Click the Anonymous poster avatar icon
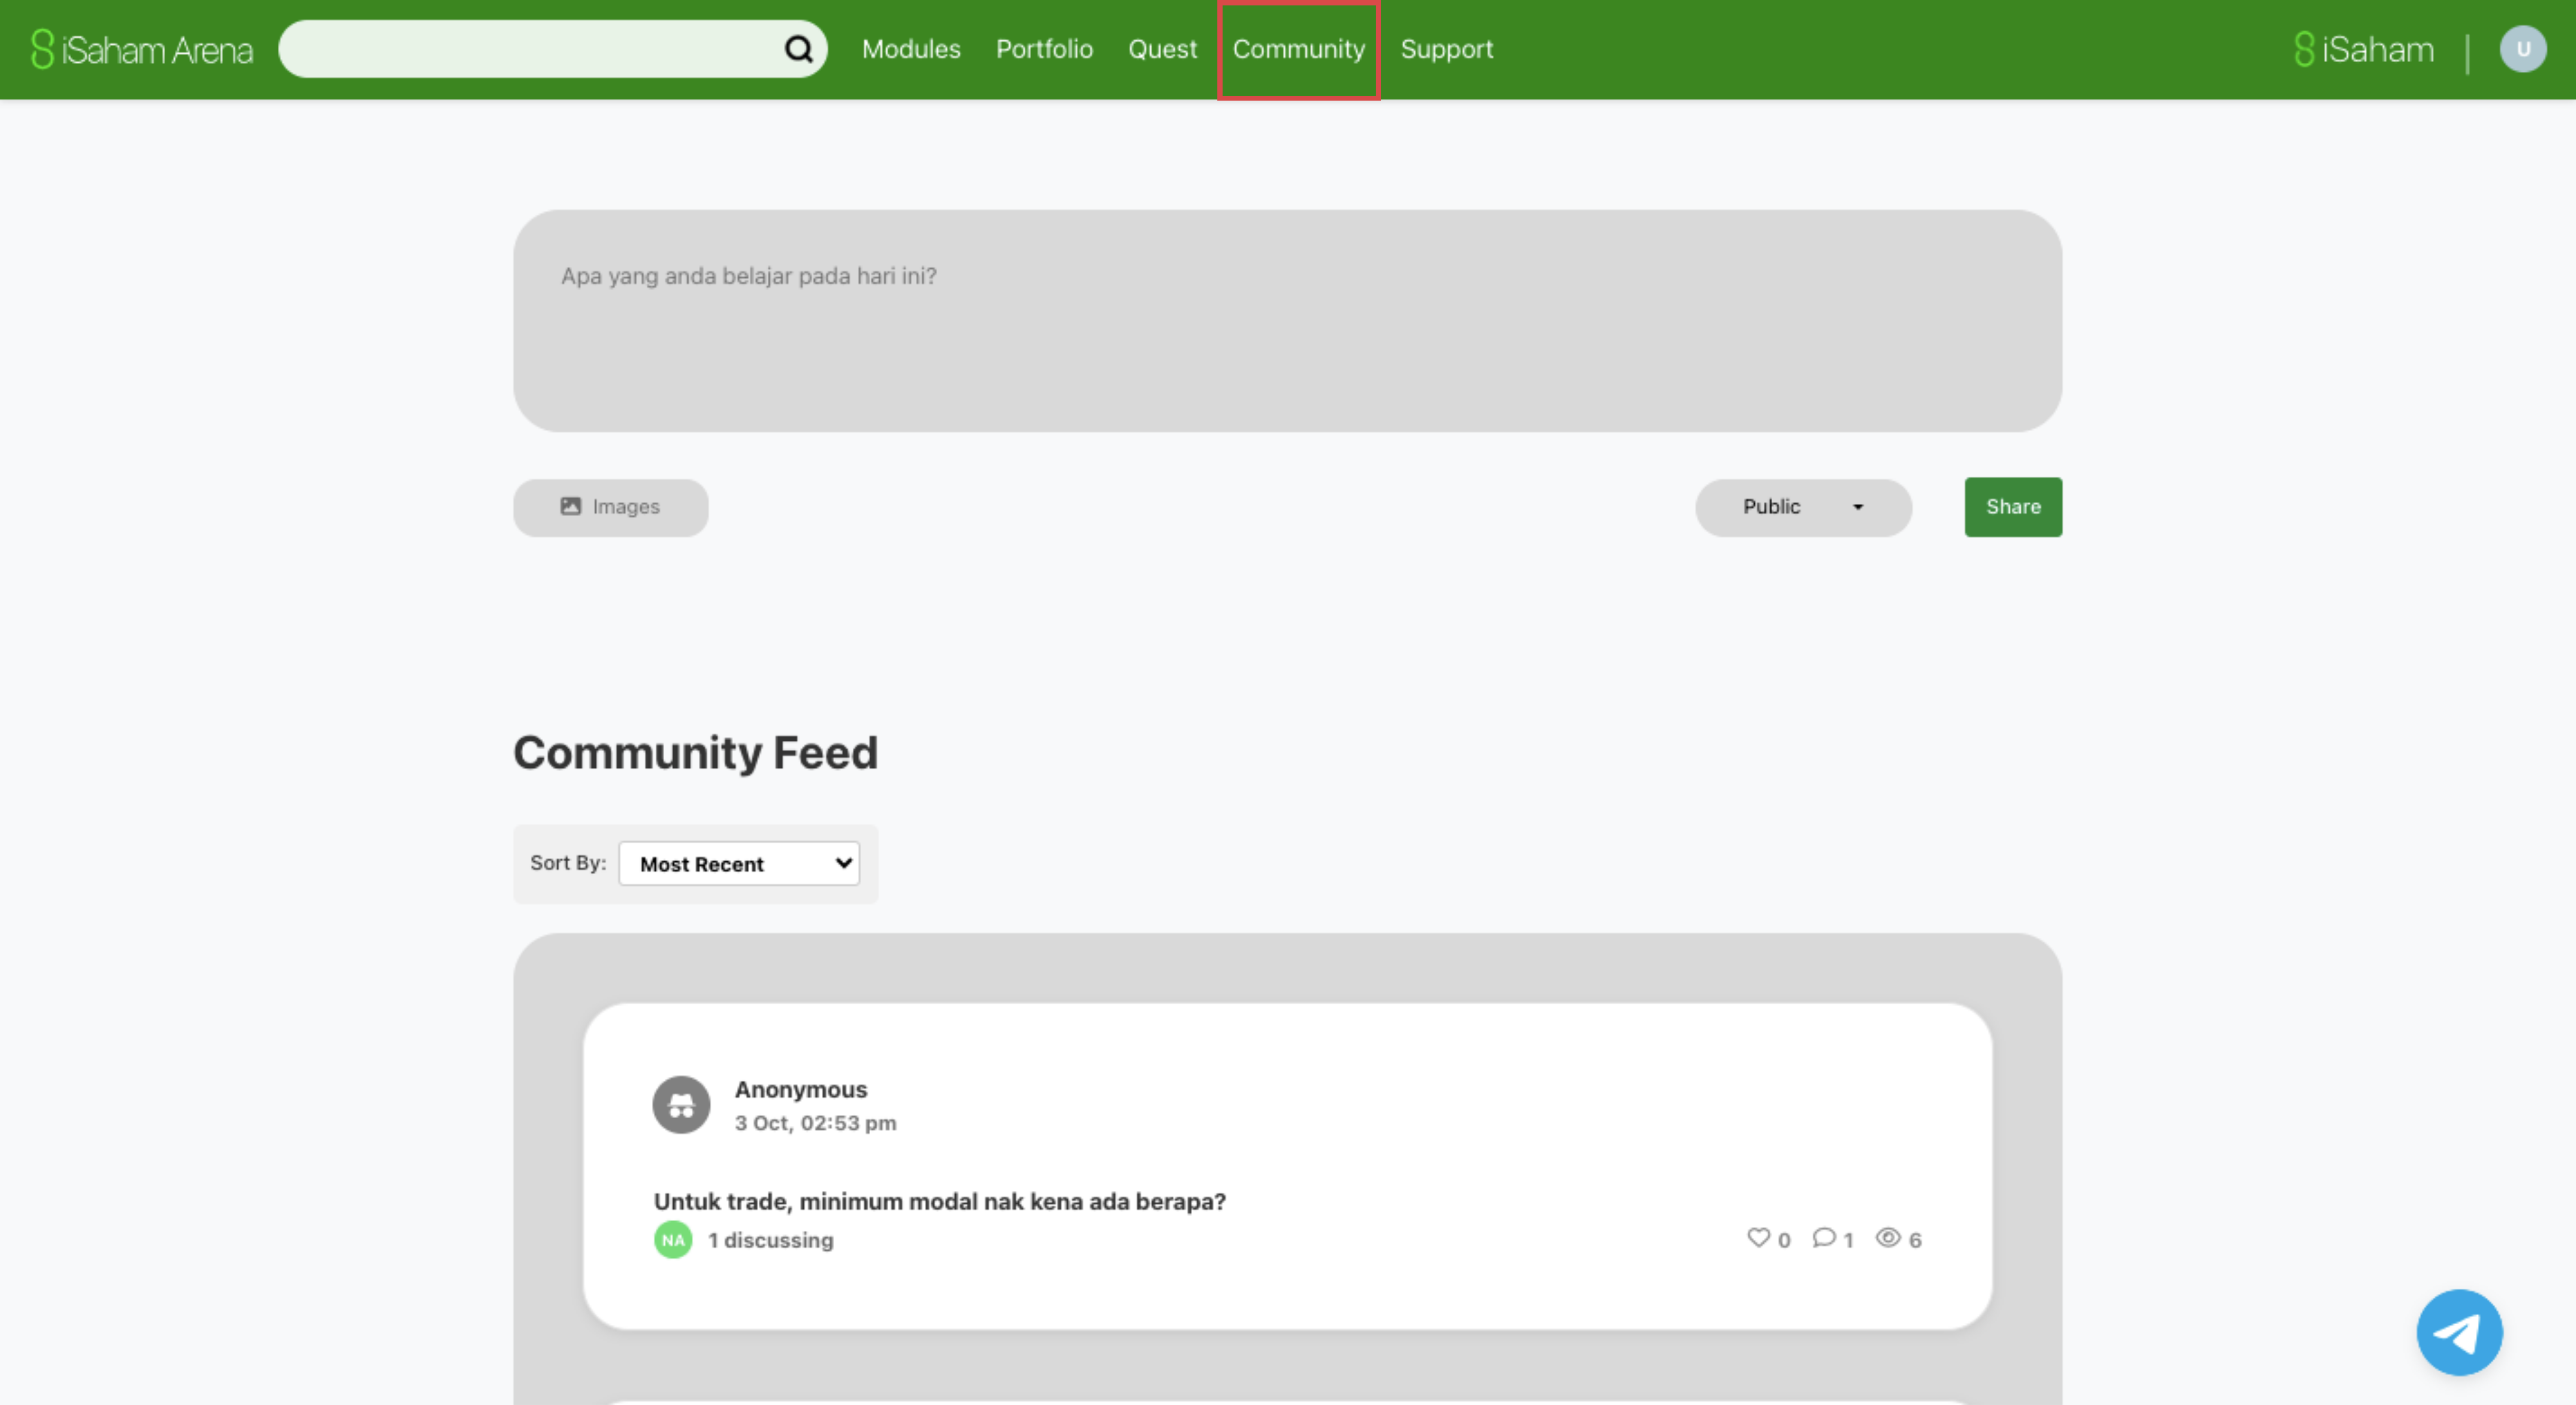Image resolution: width=2576 pixels, height=1405 pixels. [x=681, y=1105]
